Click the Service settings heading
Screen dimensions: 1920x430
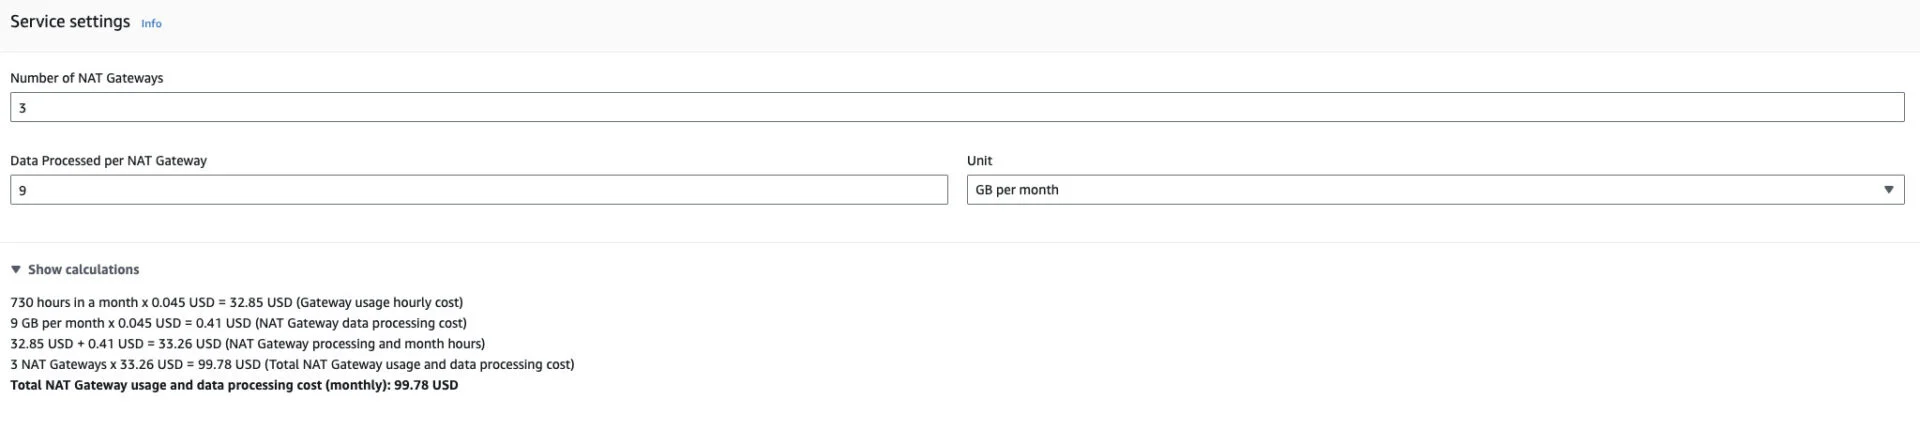pyautogui.click(x=70, y=21)
